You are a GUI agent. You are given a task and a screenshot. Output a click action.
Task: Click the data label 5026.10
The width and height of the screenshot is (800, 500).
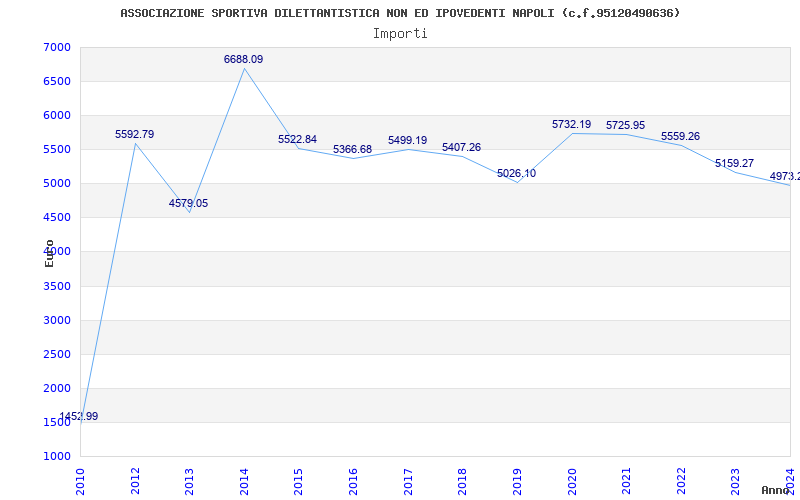(x=516, y=174)
